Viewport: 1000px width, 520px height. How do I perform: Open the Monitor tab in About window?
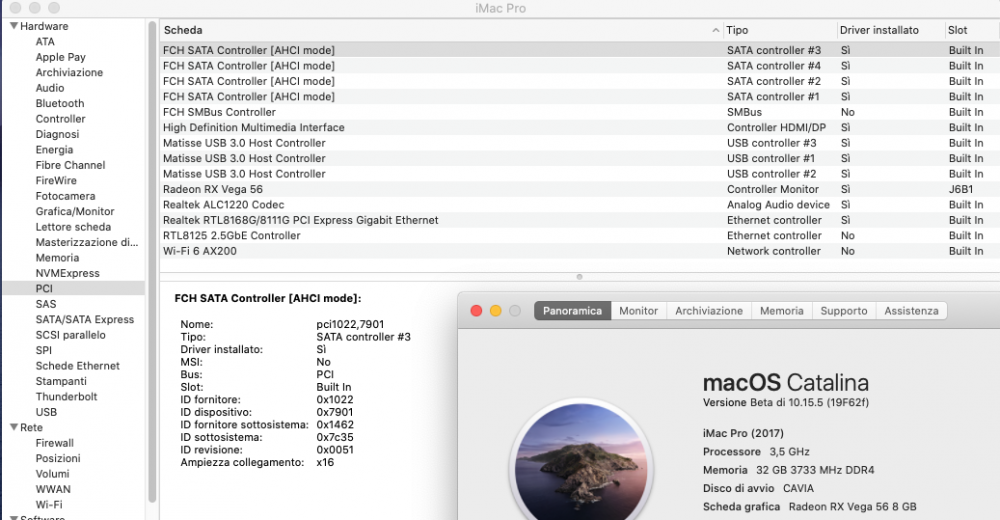tap(638, 311)
